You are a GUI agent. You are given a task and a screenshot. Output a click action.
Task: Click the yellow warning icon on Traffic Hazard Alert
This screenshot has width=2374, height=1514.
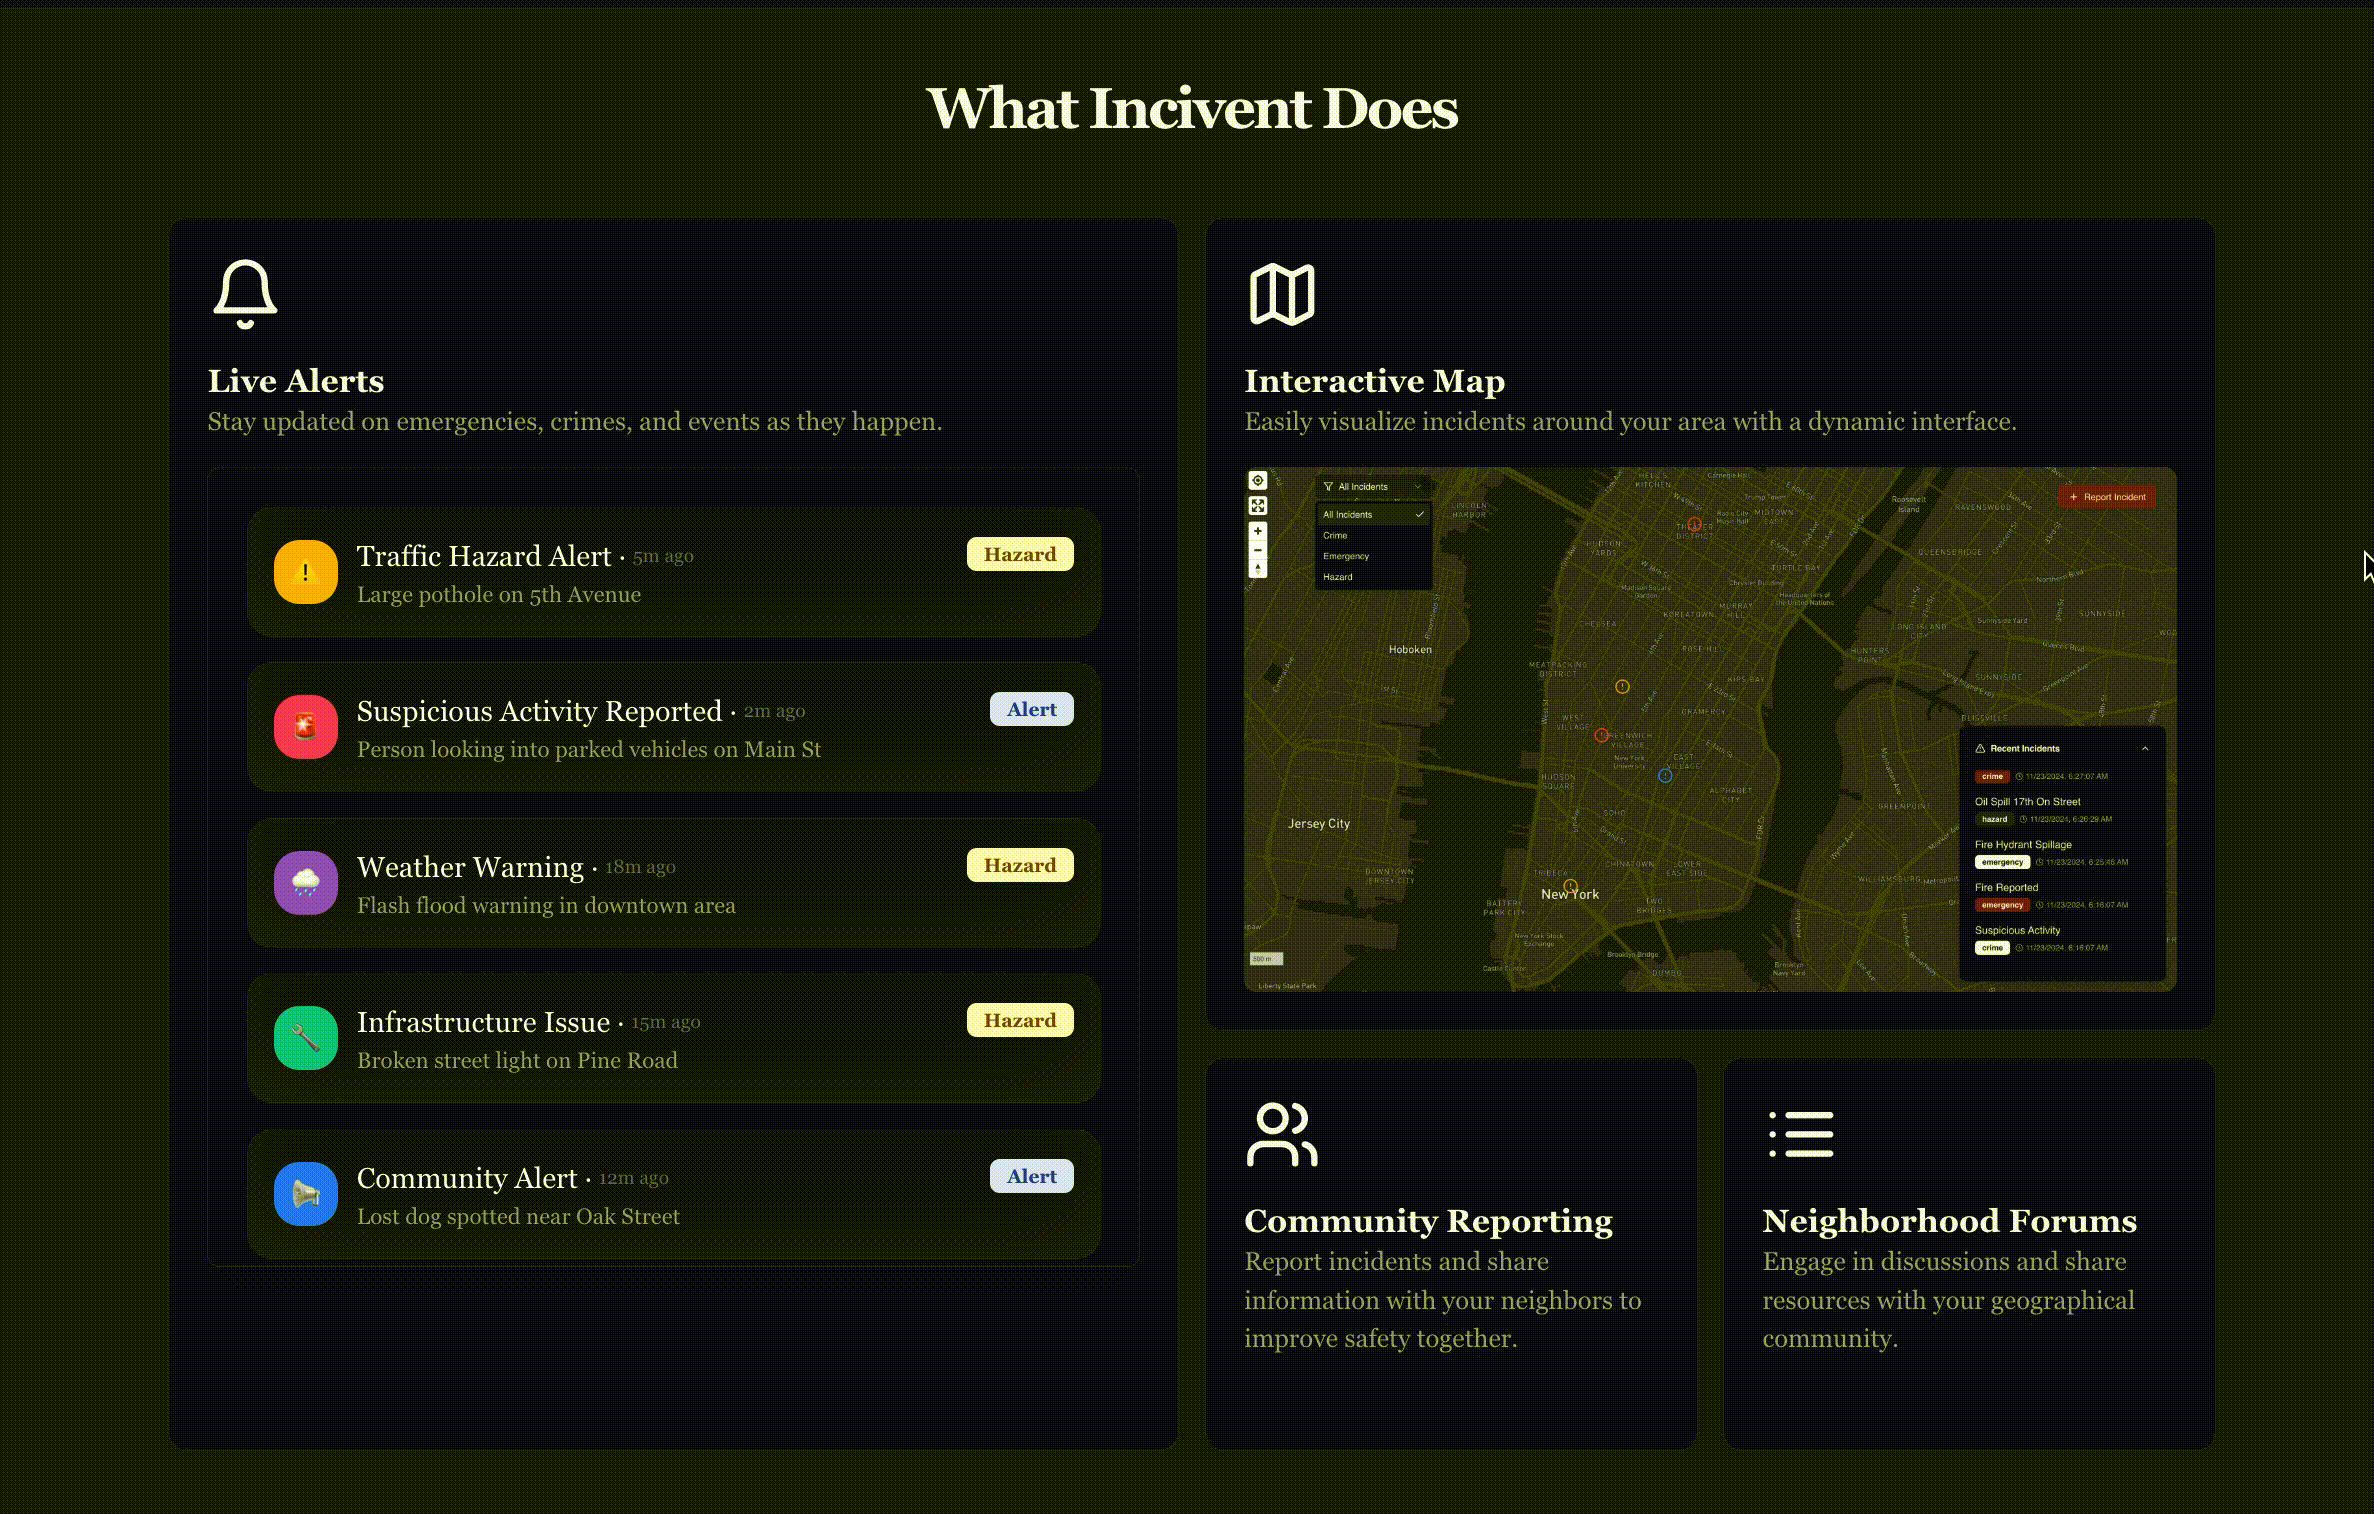(306, 572)
